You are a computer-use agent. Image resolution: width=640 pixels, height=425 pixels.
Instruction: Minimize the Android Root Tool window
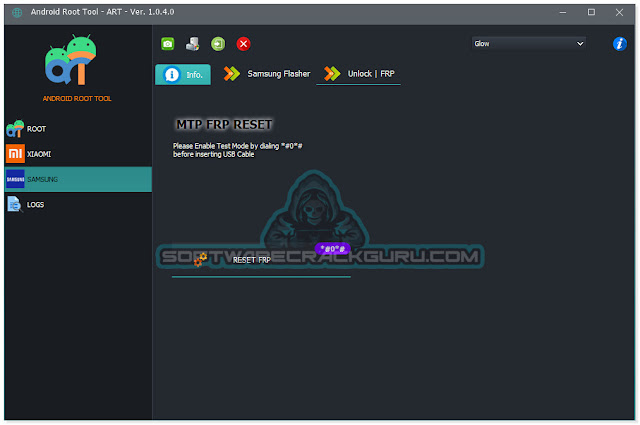[x=563, y=13]
